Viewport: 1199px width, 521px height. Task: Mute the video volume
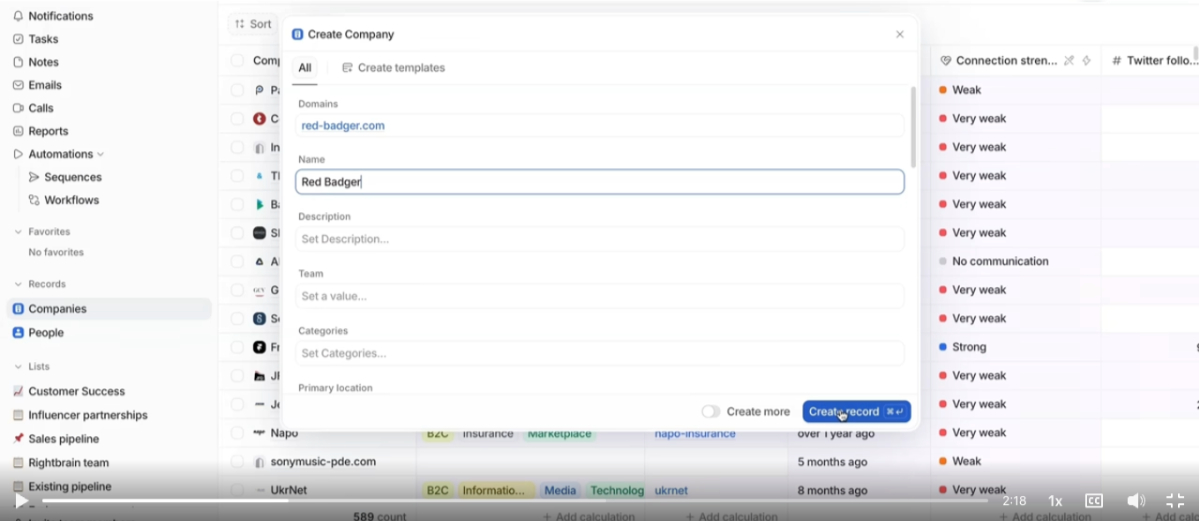click(x=1136, y=501)
